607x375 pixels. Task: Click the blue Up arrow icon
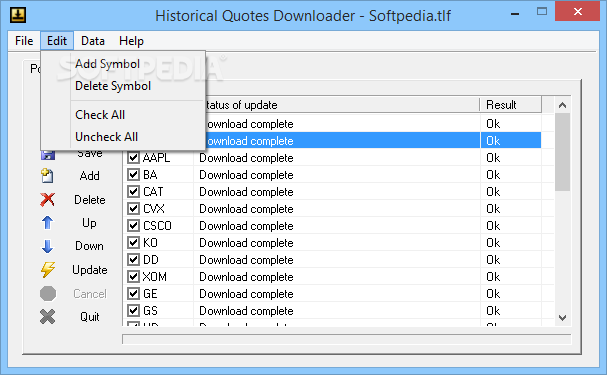point(47,223)
